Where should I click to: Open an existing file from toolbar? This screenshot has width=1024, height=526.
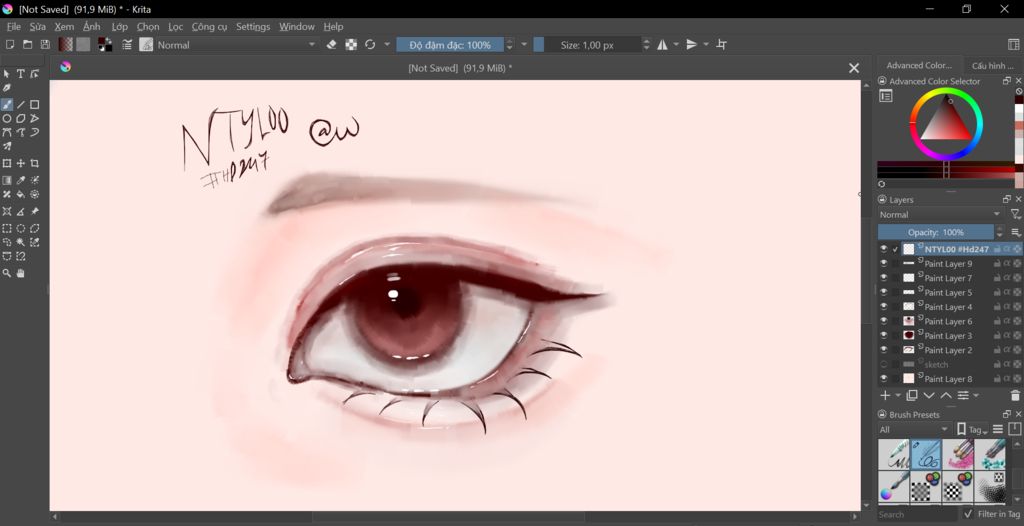pos(27,44)
